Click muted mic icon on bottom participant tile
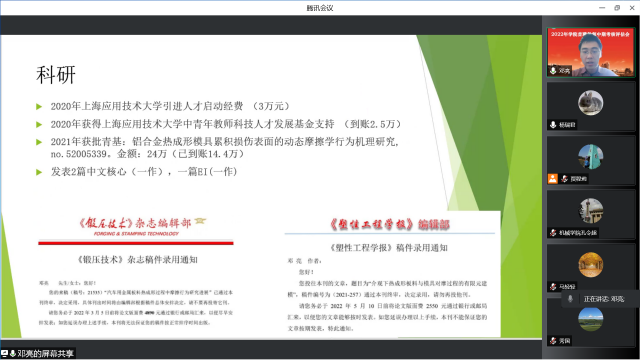The height and width of the screenshot is (360, 640). (553, 340)
